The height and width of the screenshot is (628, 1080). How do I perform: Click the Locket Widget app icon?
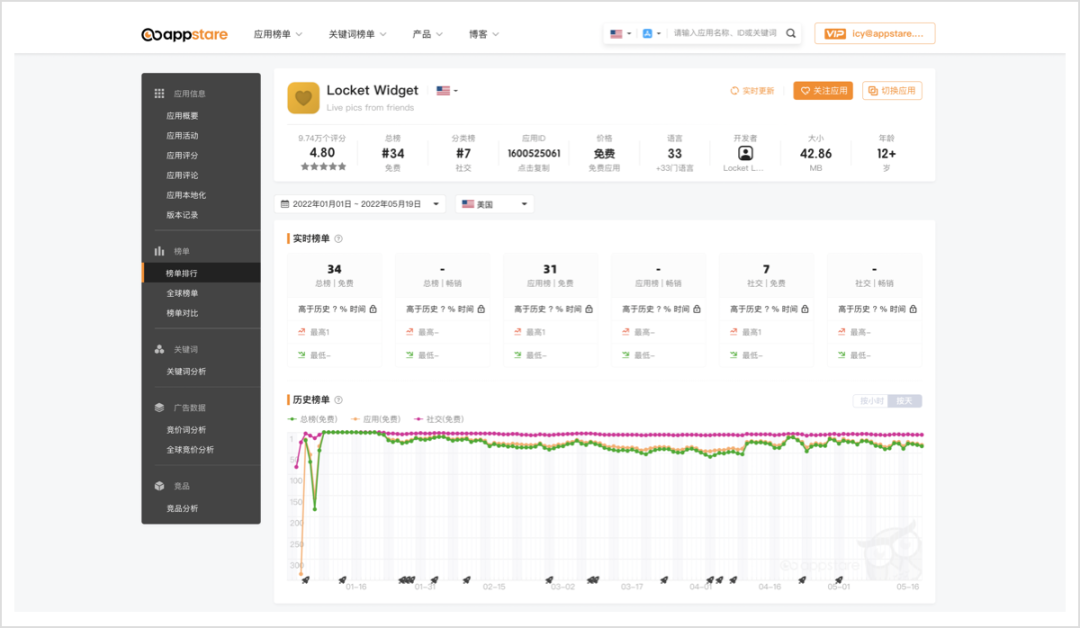(x=303, y=98)
